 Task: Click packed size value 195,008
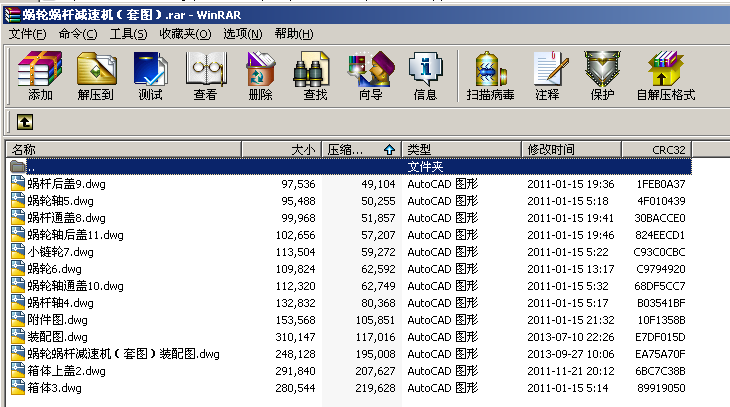click(x=375, y=354)
